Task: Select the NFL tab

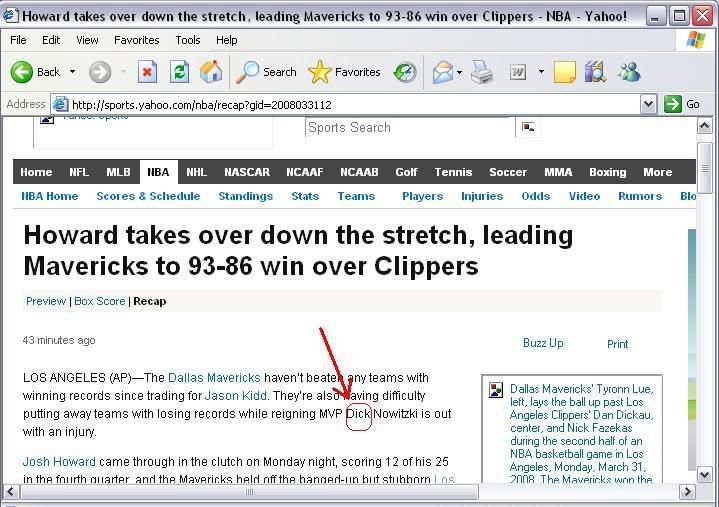Action: [x=79, y=172]
